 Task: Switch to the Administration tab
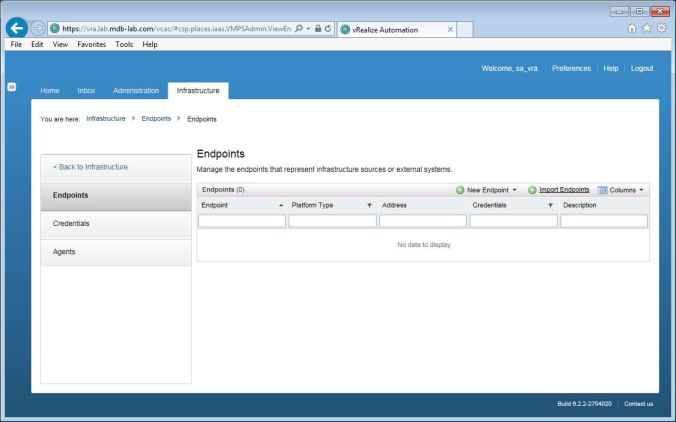136,91
